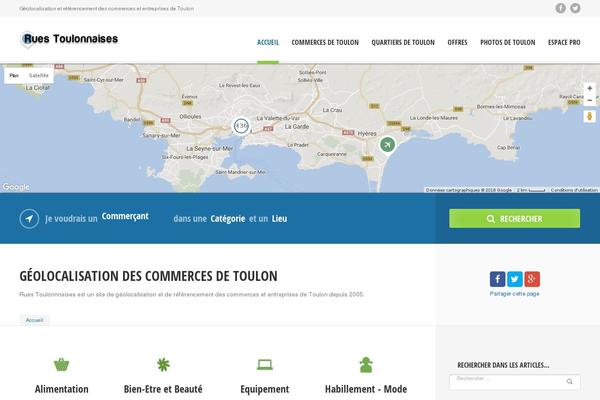Open the Catégorie selector
This screenshot has height=400, width=600.
[x=228, y=219]
